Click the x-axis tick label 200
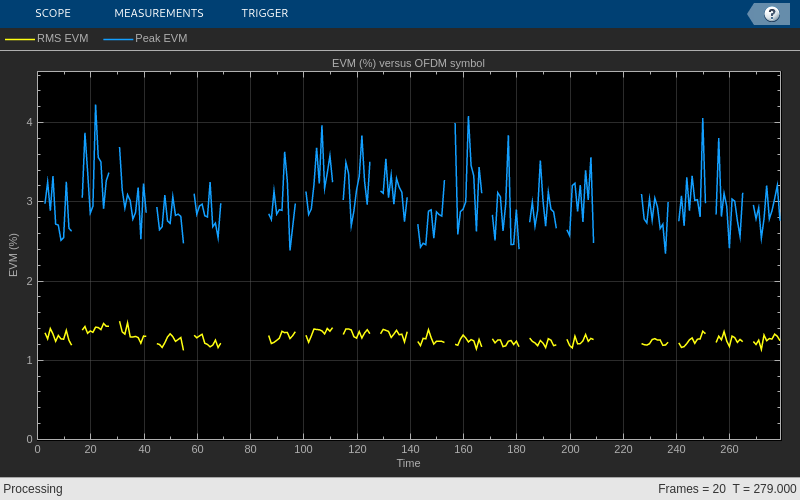800x500 pixels. click(570, 449)
